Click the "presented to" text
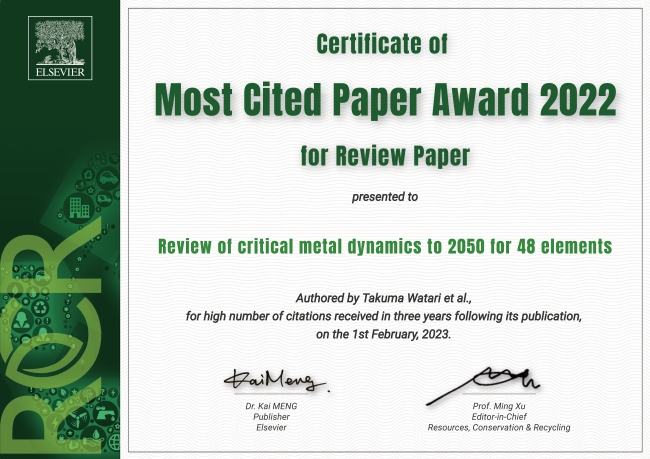The width and height of the screenshot is (650, 459). tap(384, 196)
